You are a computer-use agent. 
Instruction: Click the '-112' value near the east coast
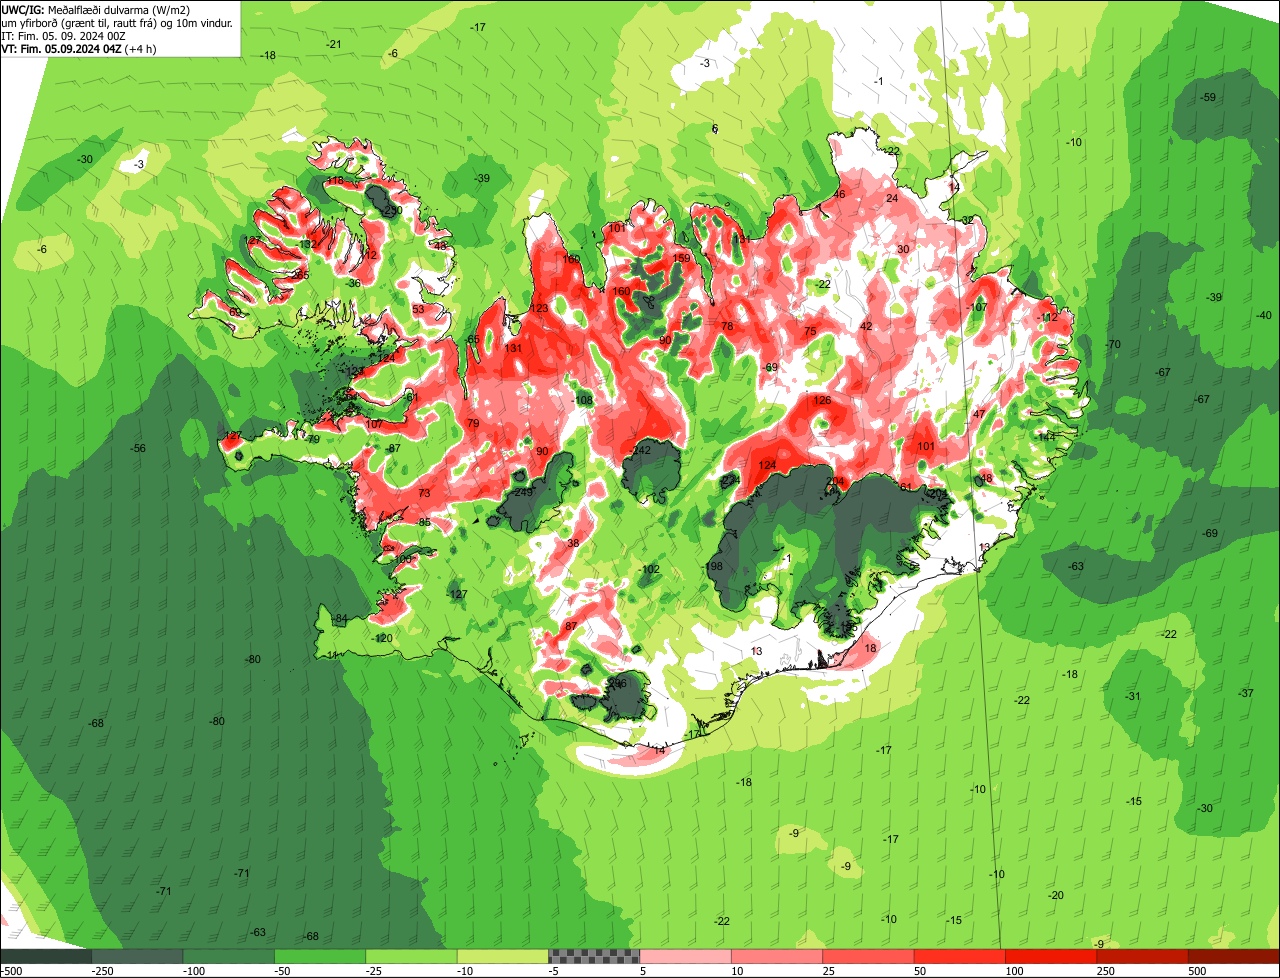click(1047, 317)
